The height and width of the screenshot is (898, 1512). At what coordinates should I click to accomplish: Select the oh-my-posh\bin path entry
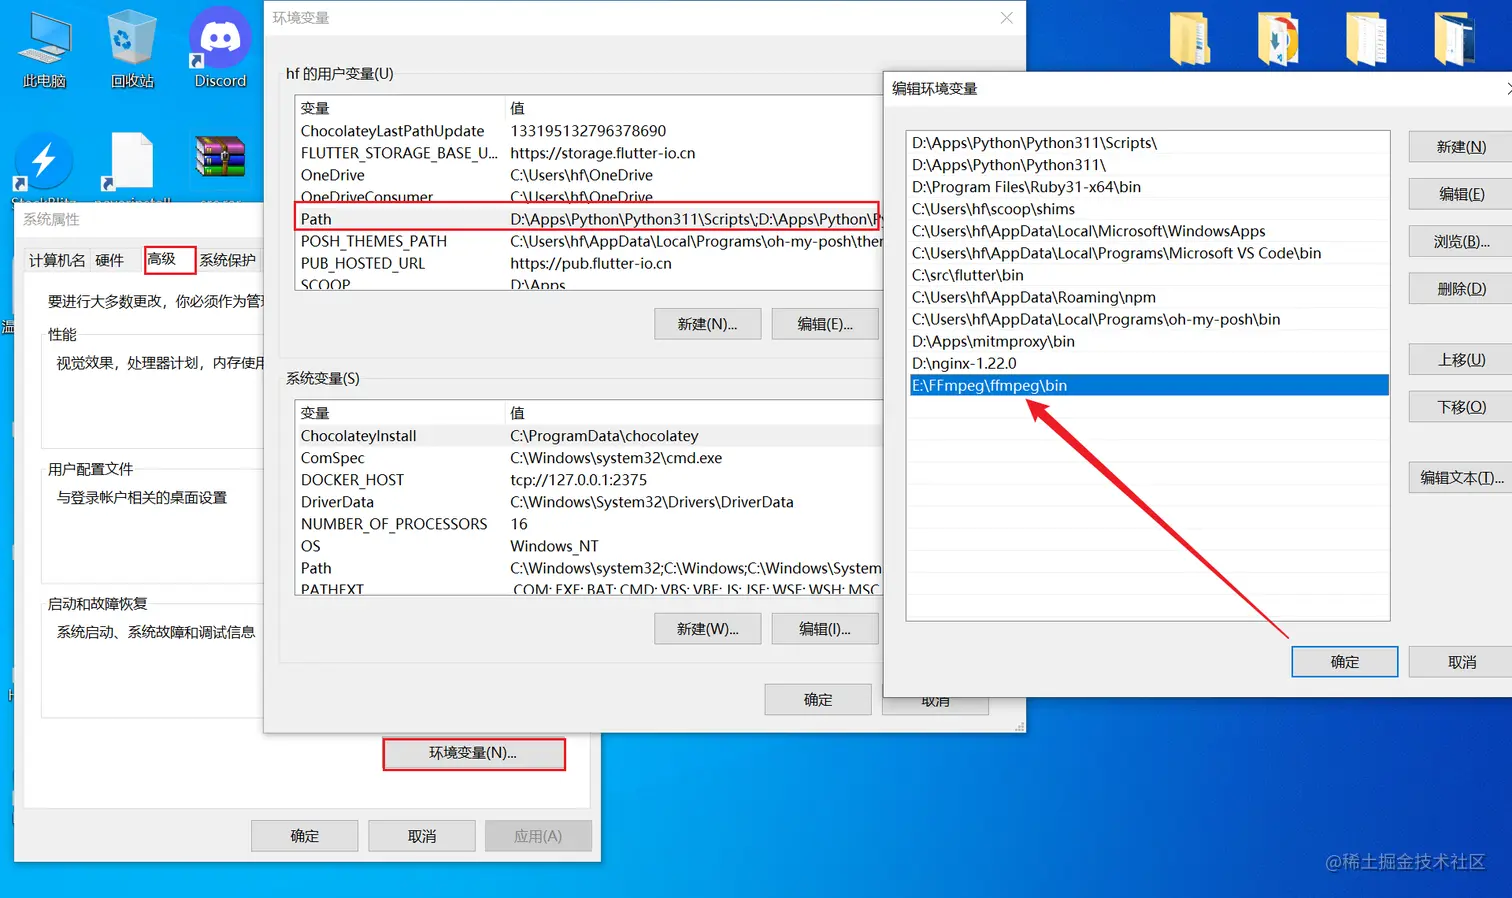[1148, 319]
